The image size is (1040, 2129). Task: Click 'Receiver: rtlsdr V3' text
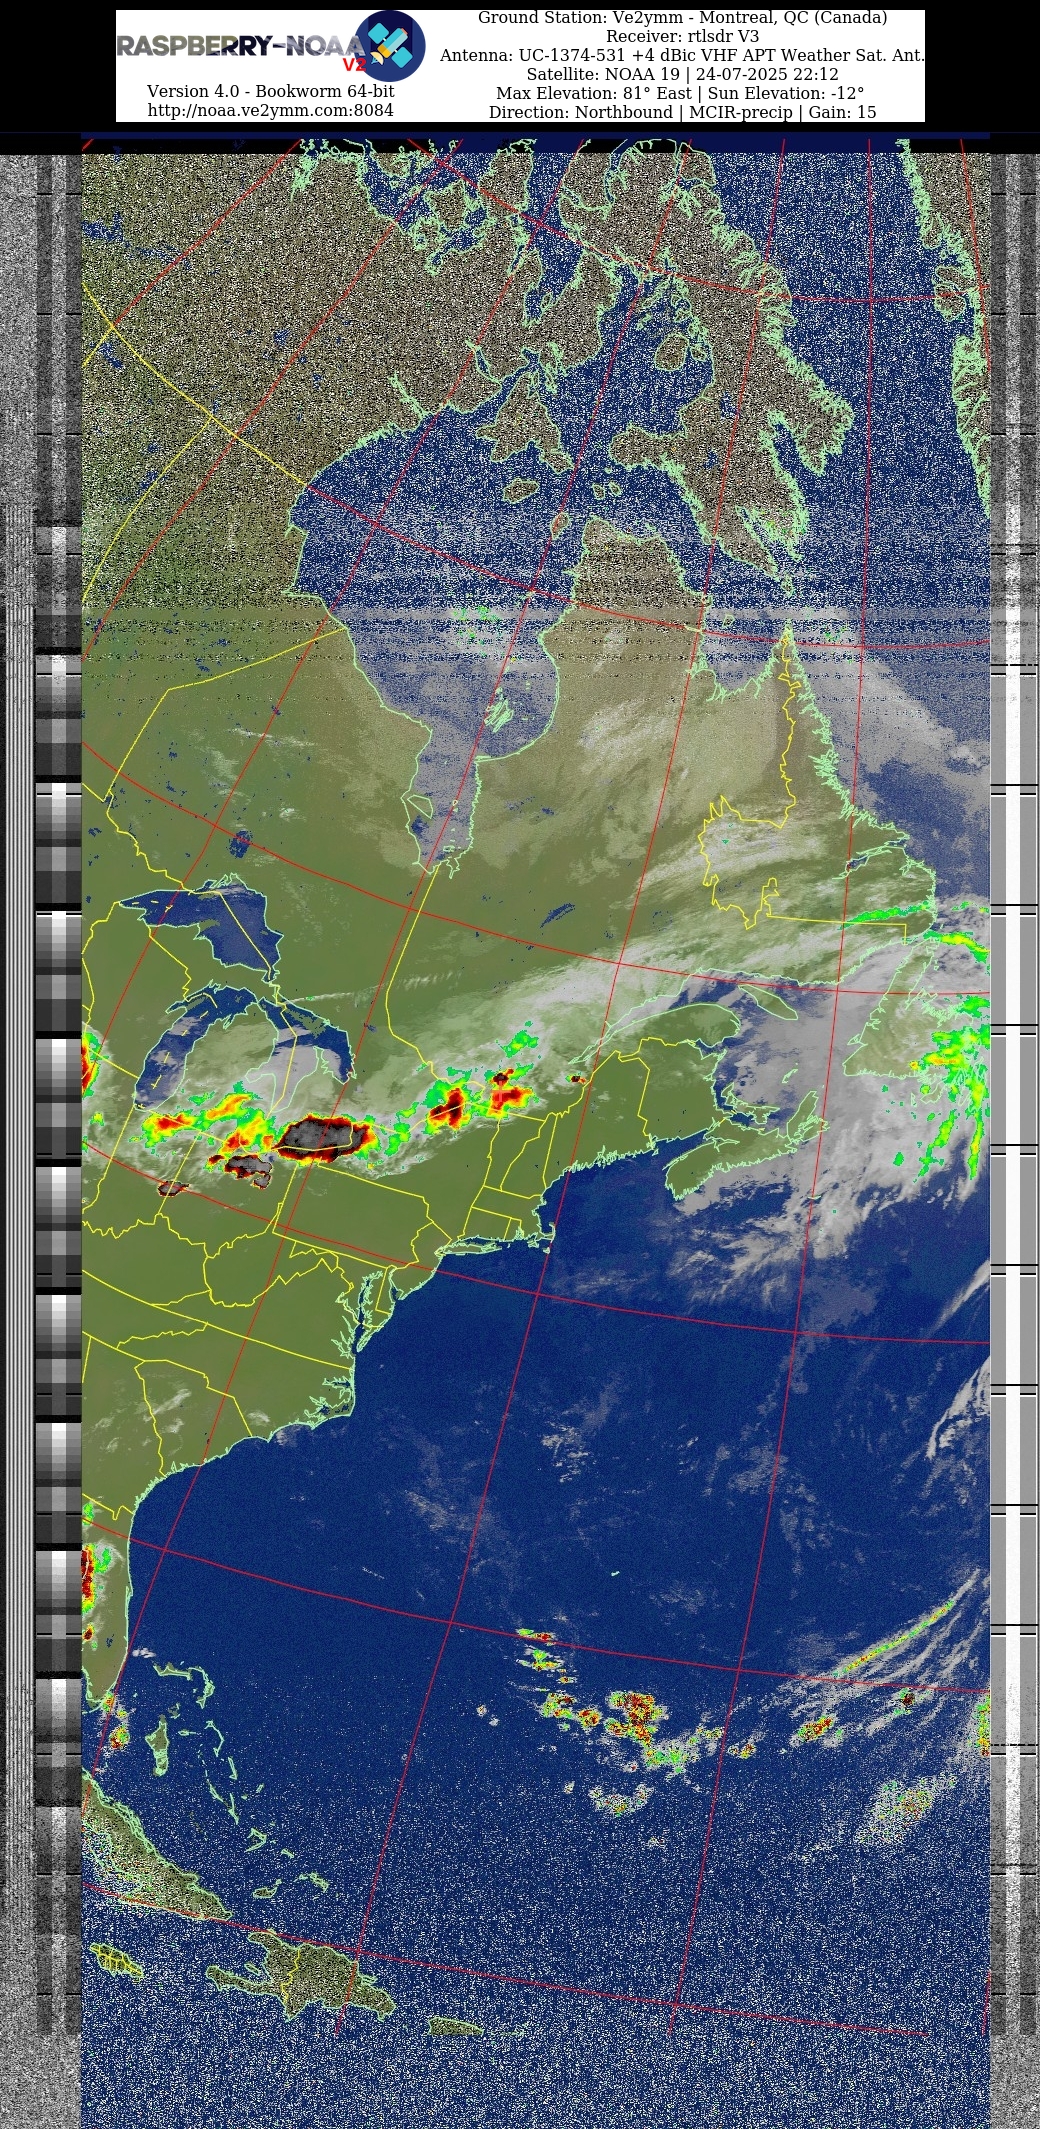point(682,36)
